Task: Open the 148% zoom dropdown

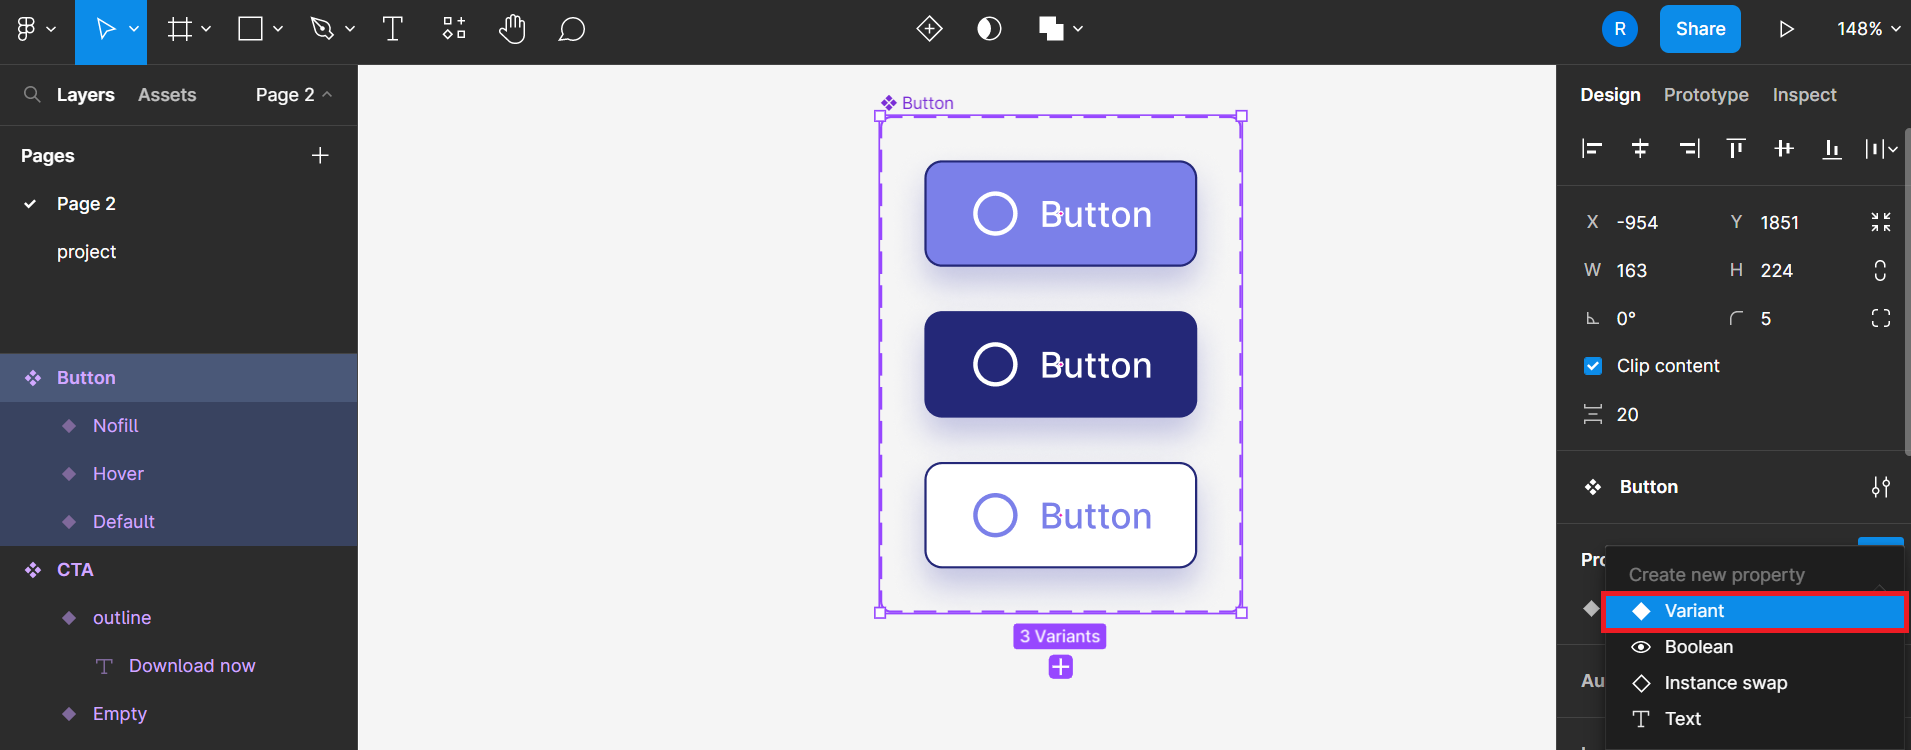Action: pyautogui.click(x=1868, y=29)
